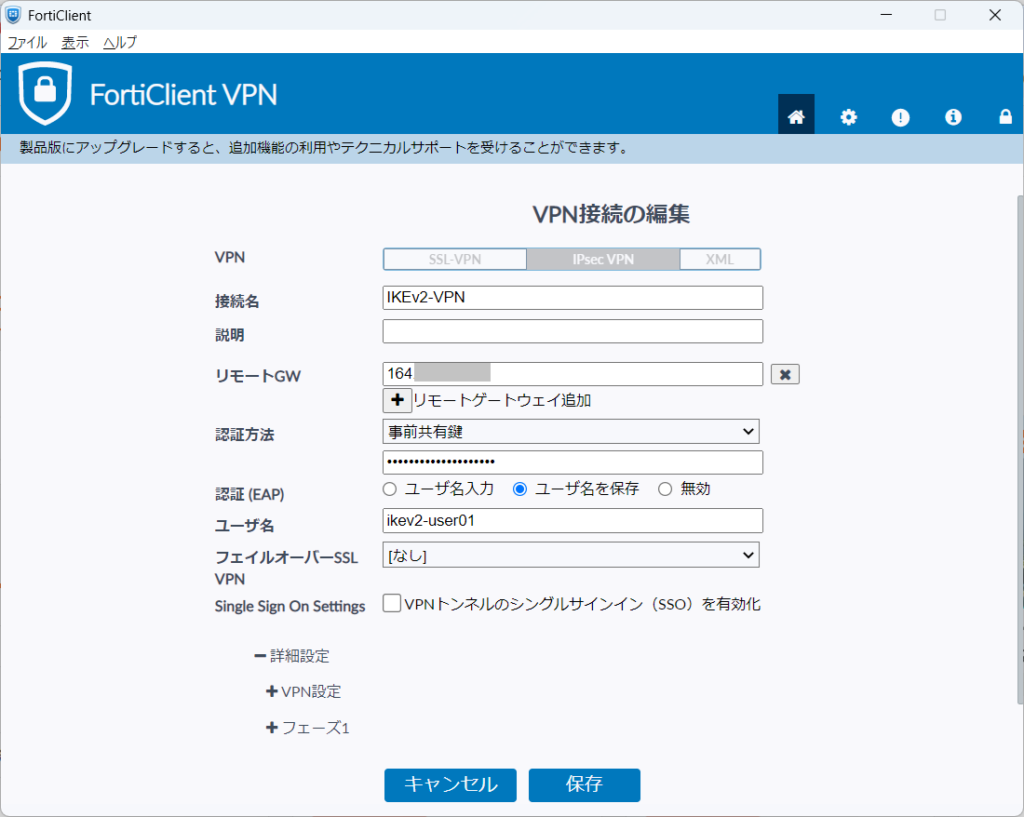Open the info about icon
Viewport: 1024px width, 817px height.
click(953, 117)
